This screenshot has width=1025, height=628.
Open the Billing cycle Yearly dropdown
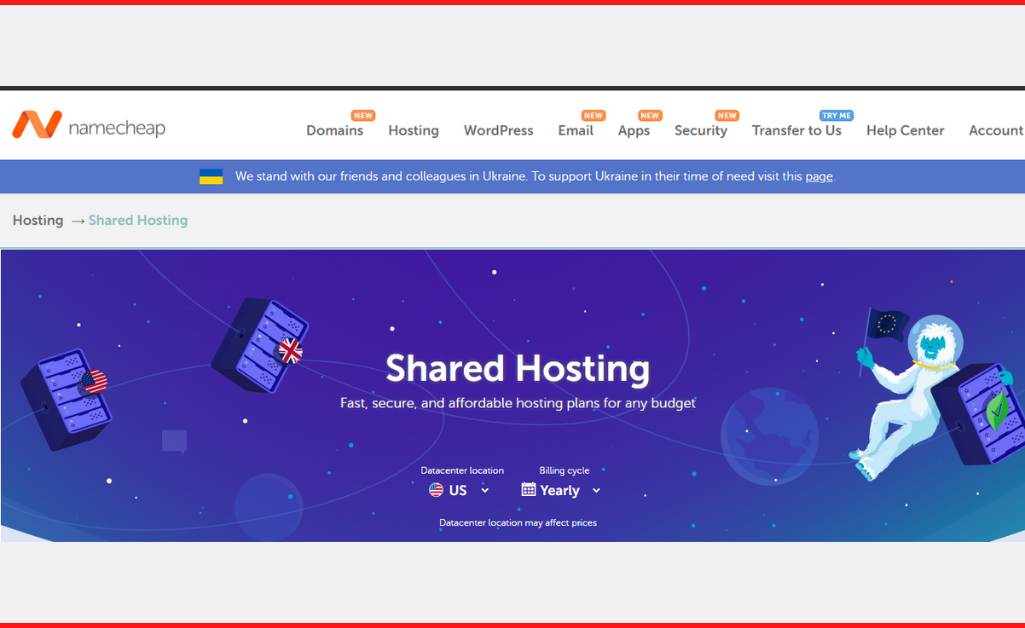click(561, 490)
